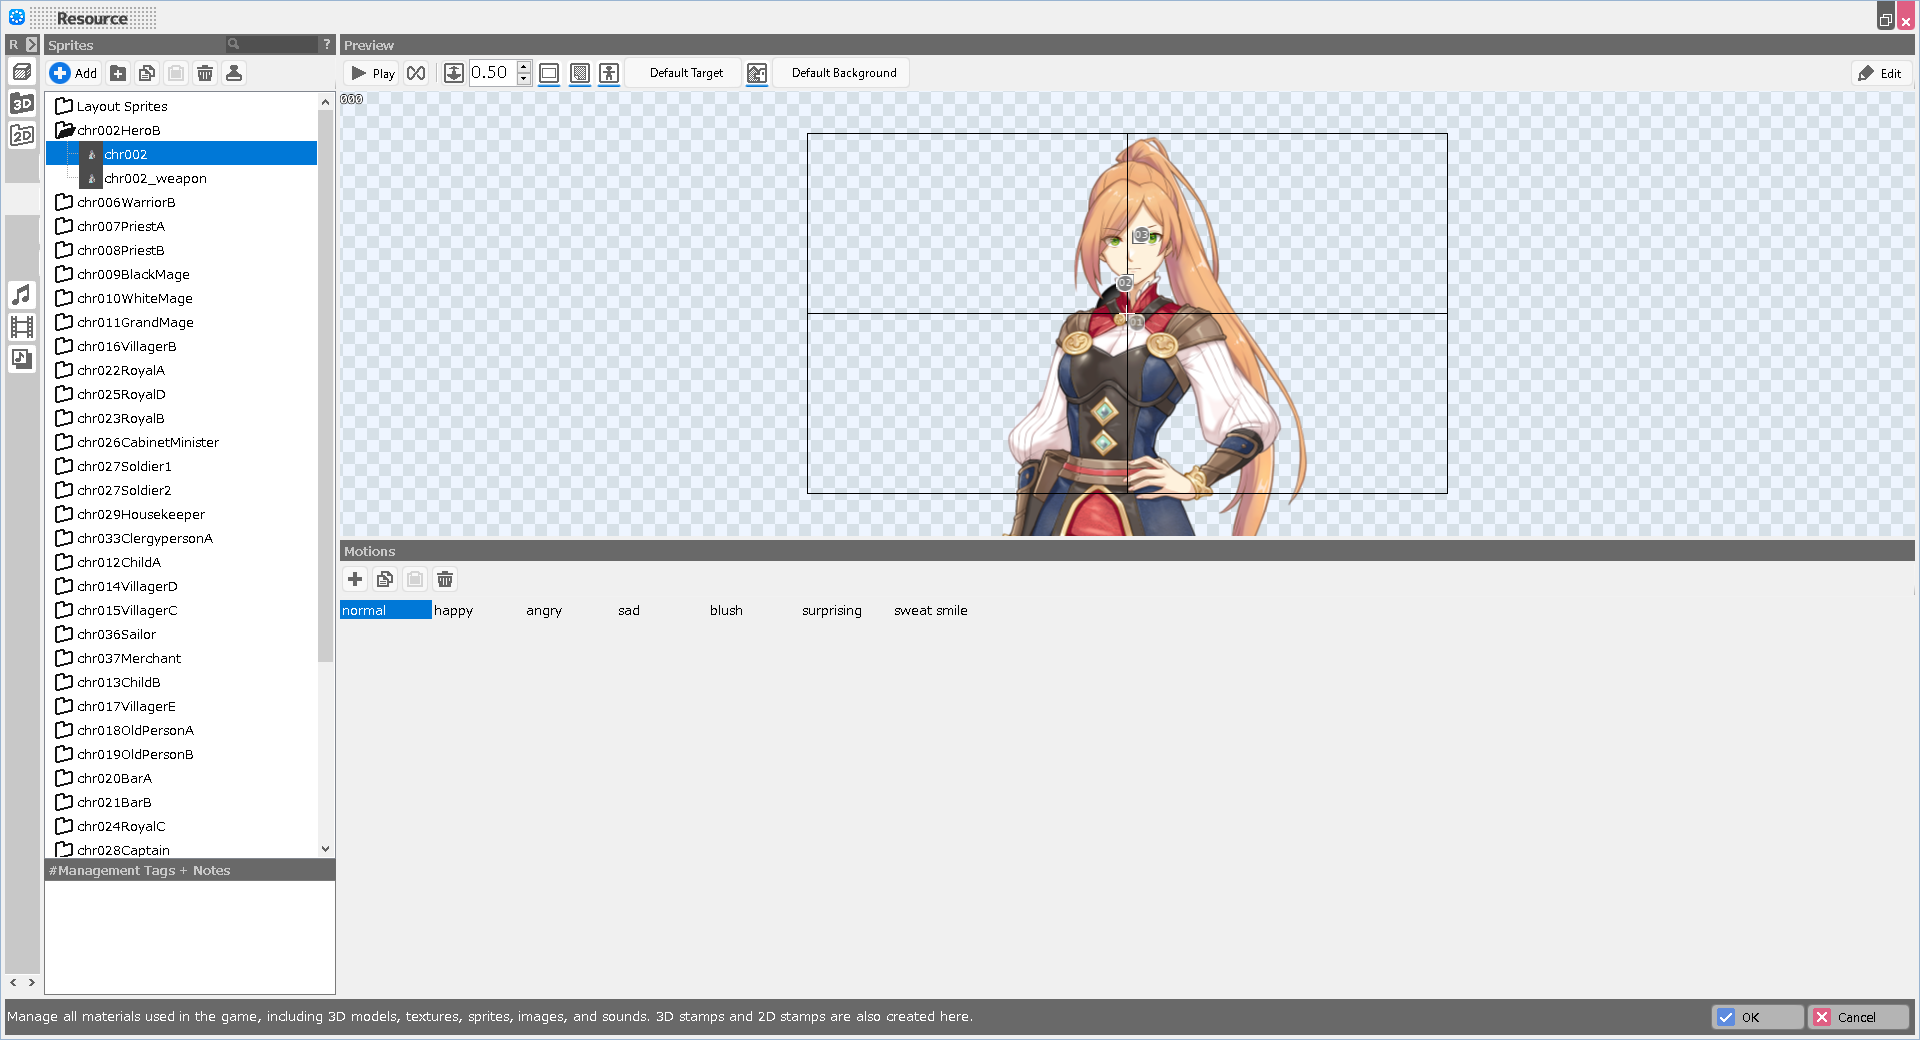Image resolution: width=1920 pixels, height=1040 pixels.
Task: Toggle the character figure display overlay
Action: click(x=608, y=73)
